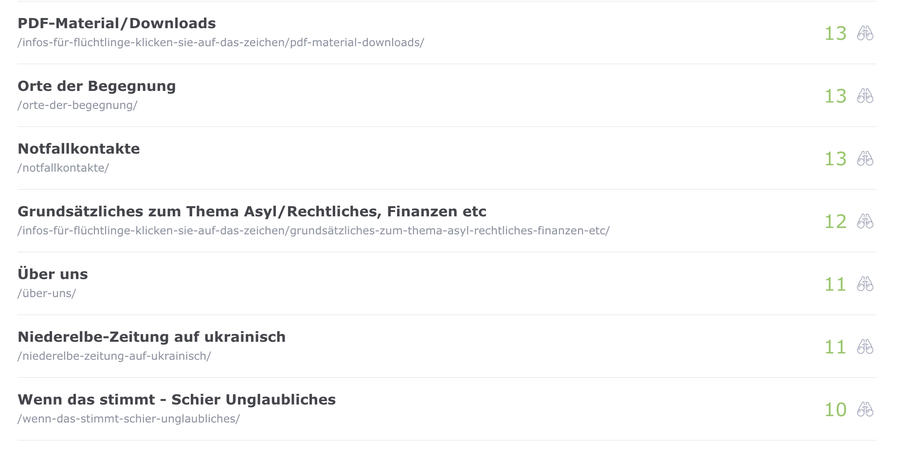Open Niederelbe-Zeitung auf ukrainisch title
Image resolution: width=904 pixels, height=457 pixels.
click(x=151, y=337)
